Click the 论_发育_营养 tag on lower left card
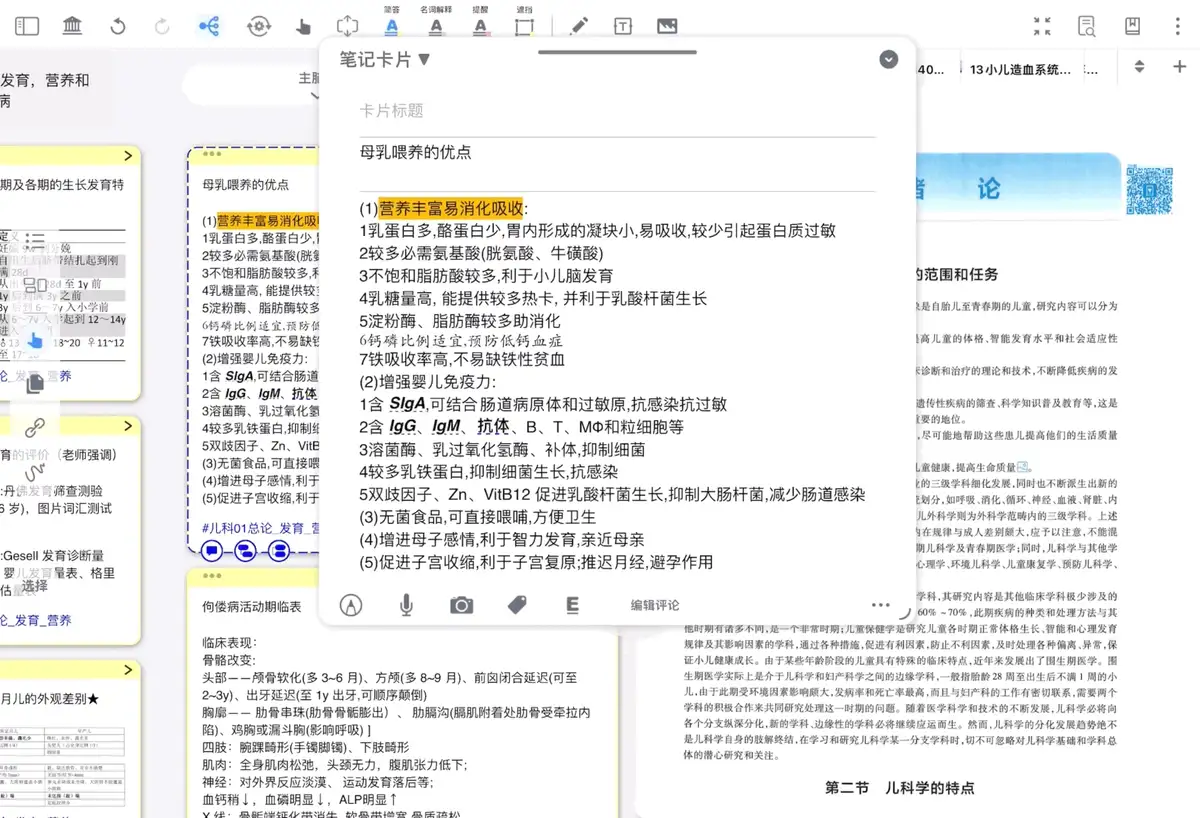 36,620
